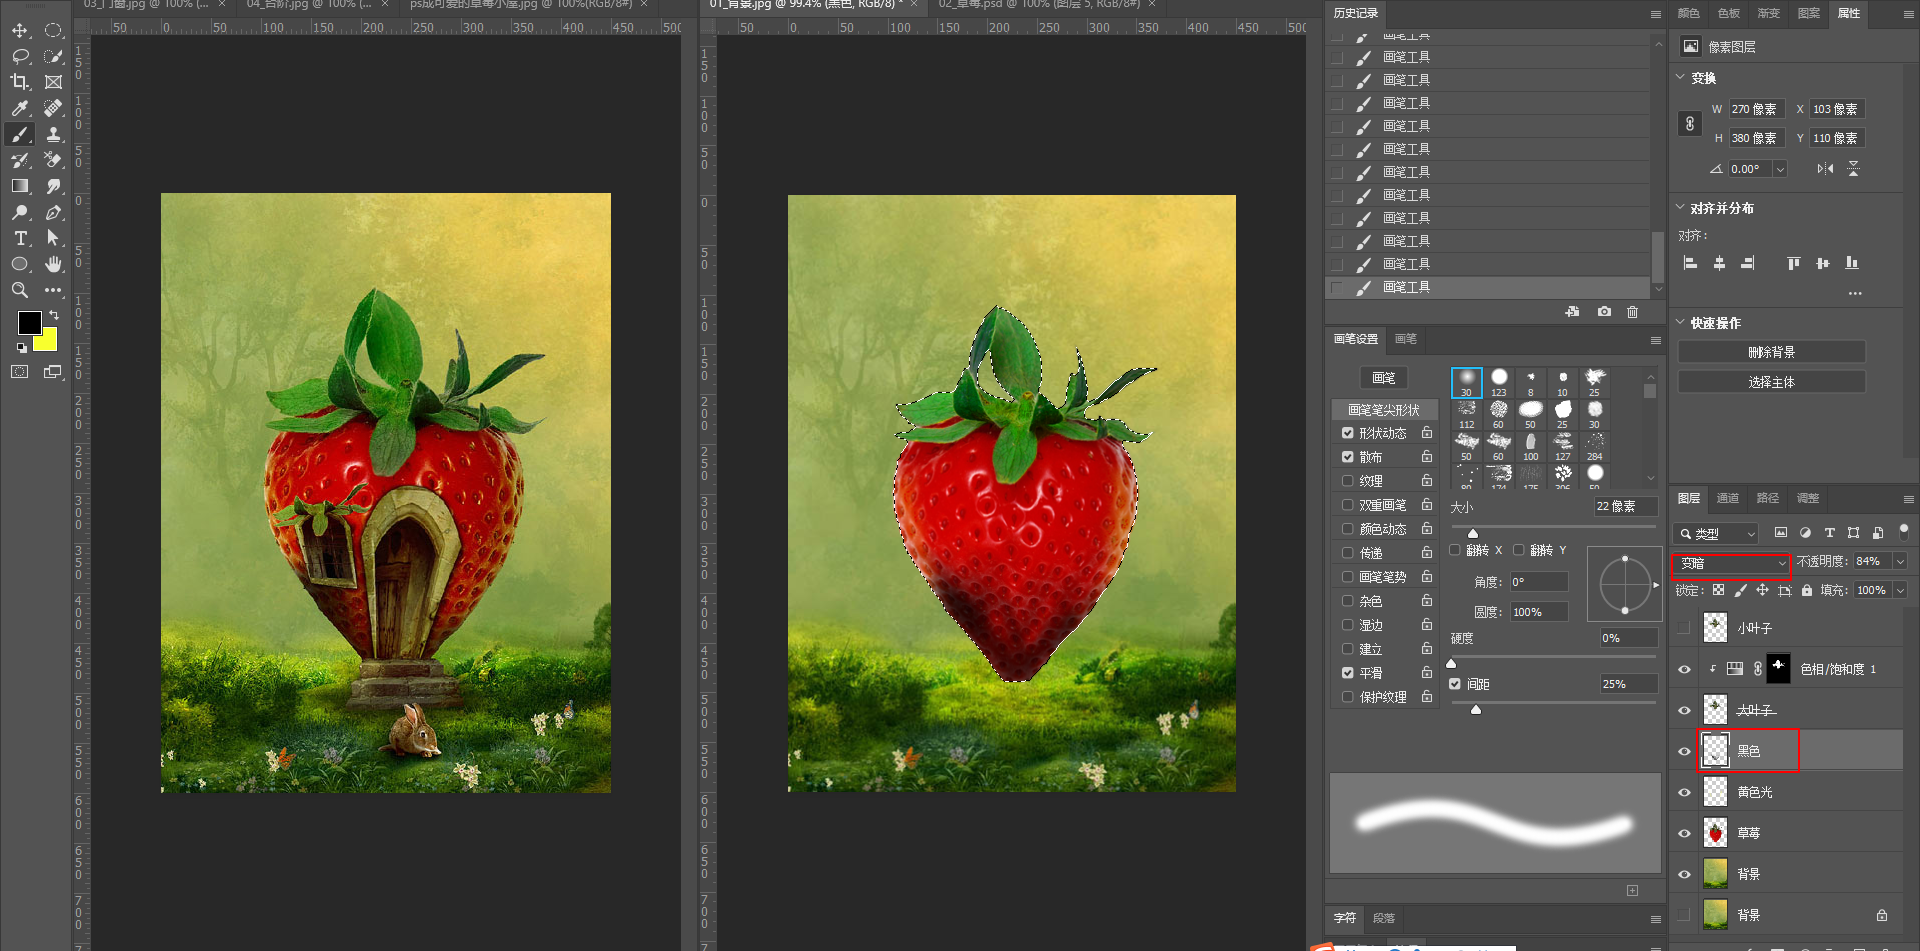The height and width of the screenshot is (951, 1920).
Task: Select the Horizontal Type tool
Action: point(20,238)
